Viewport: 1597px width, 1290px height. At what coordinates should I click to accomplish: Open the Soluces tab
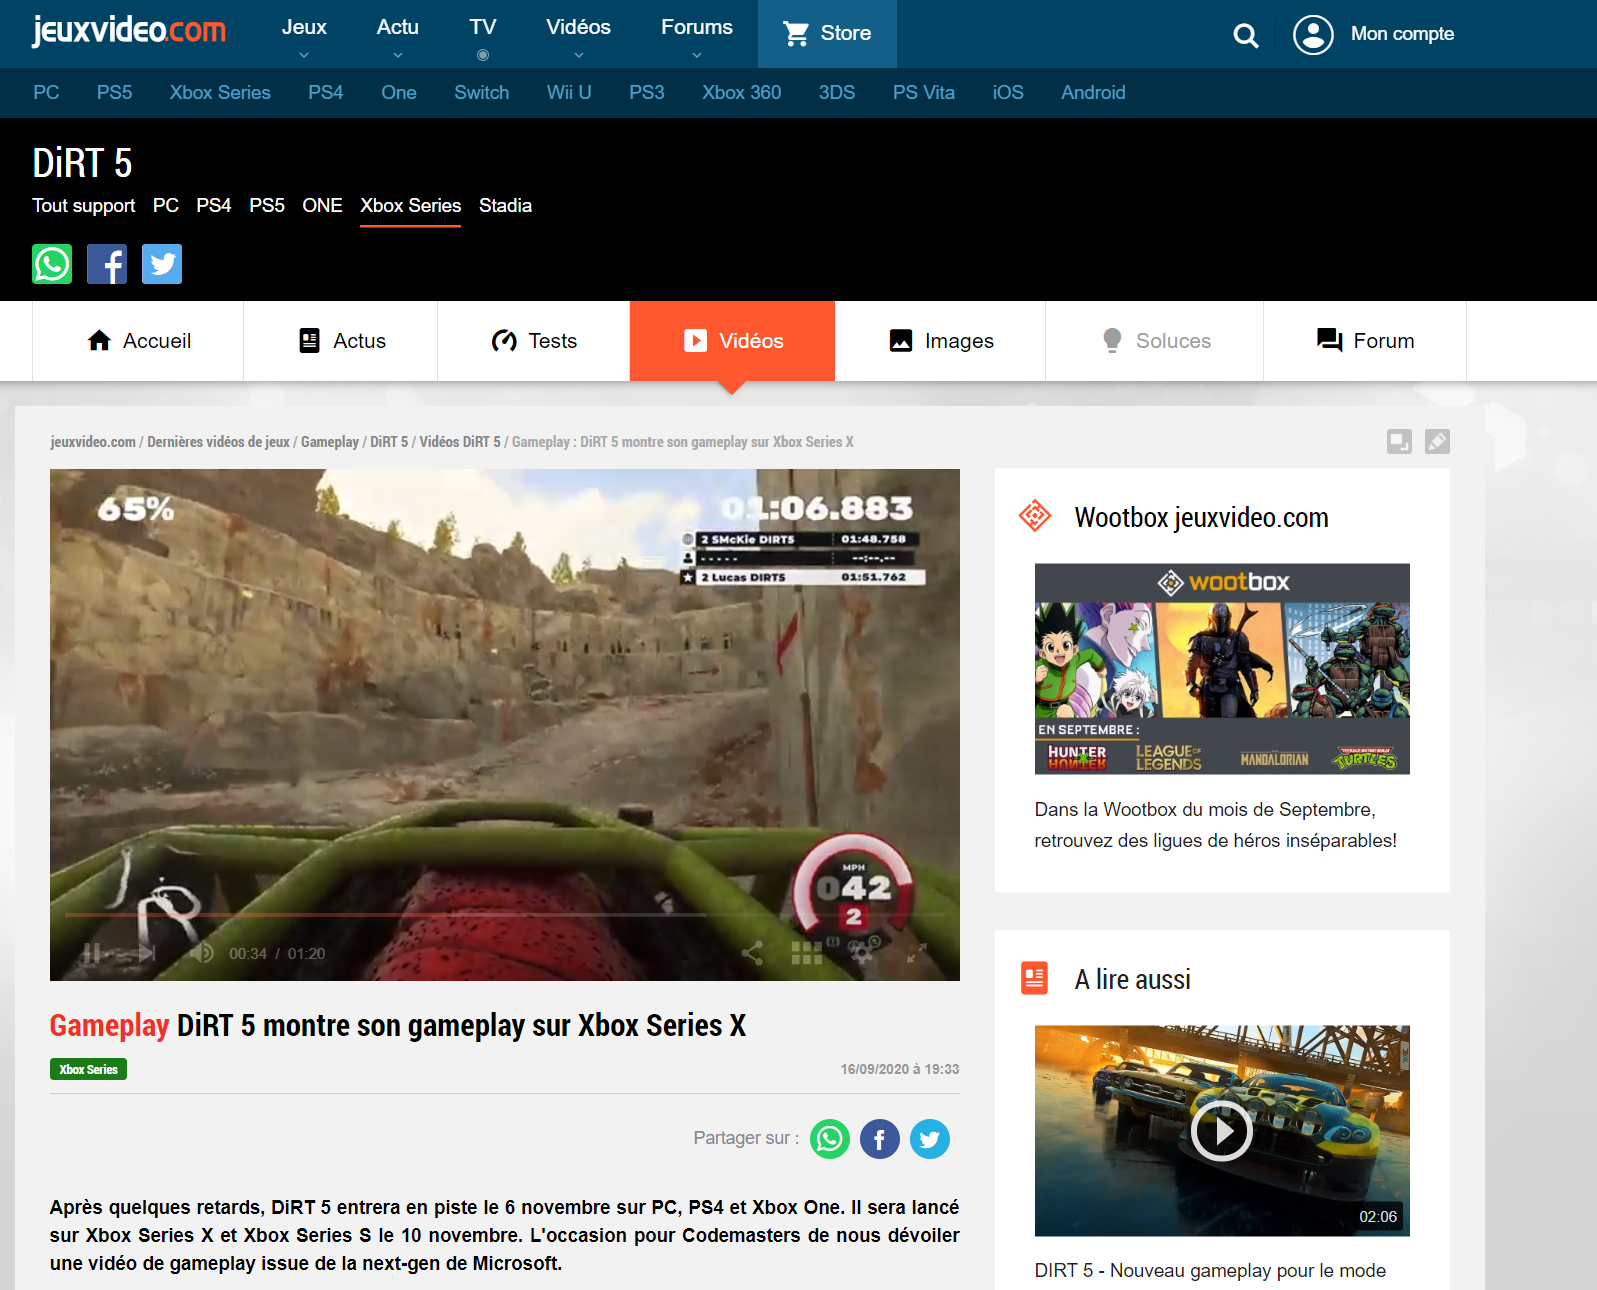pos(1155,341)
